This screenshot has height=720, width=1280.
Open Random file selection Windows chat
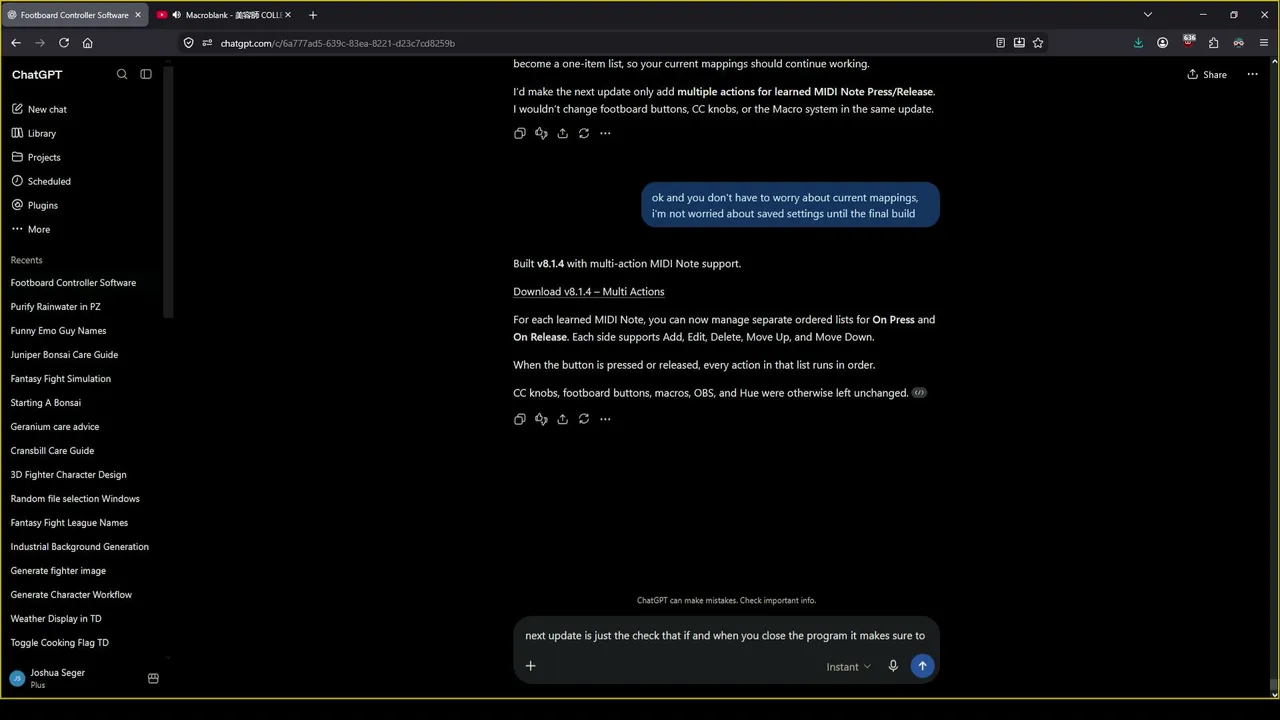pos(75,499)
